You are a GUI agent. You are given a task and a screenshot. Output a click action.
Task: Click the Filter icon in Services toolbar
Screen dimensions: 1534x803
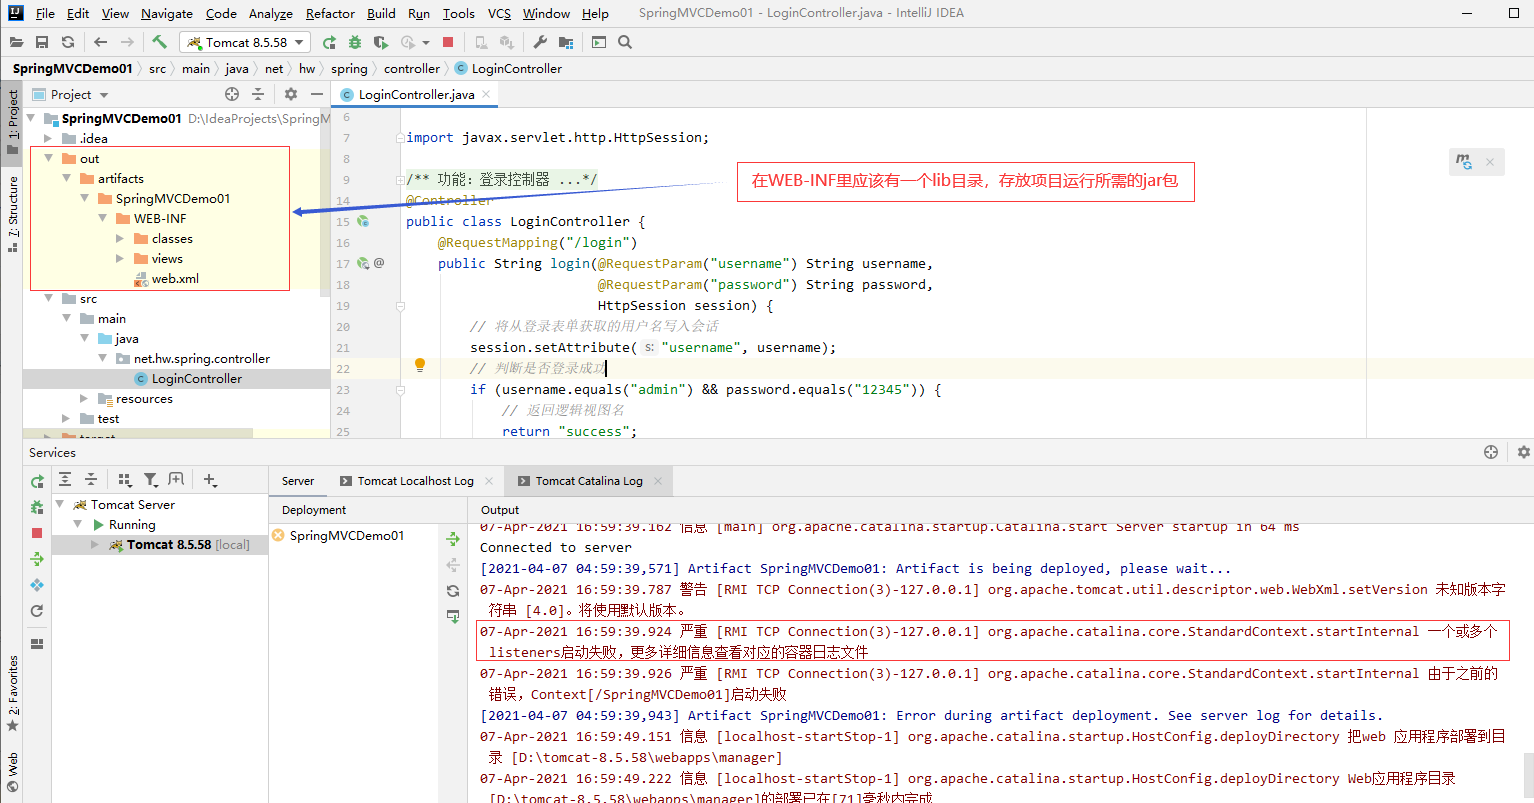150,480
